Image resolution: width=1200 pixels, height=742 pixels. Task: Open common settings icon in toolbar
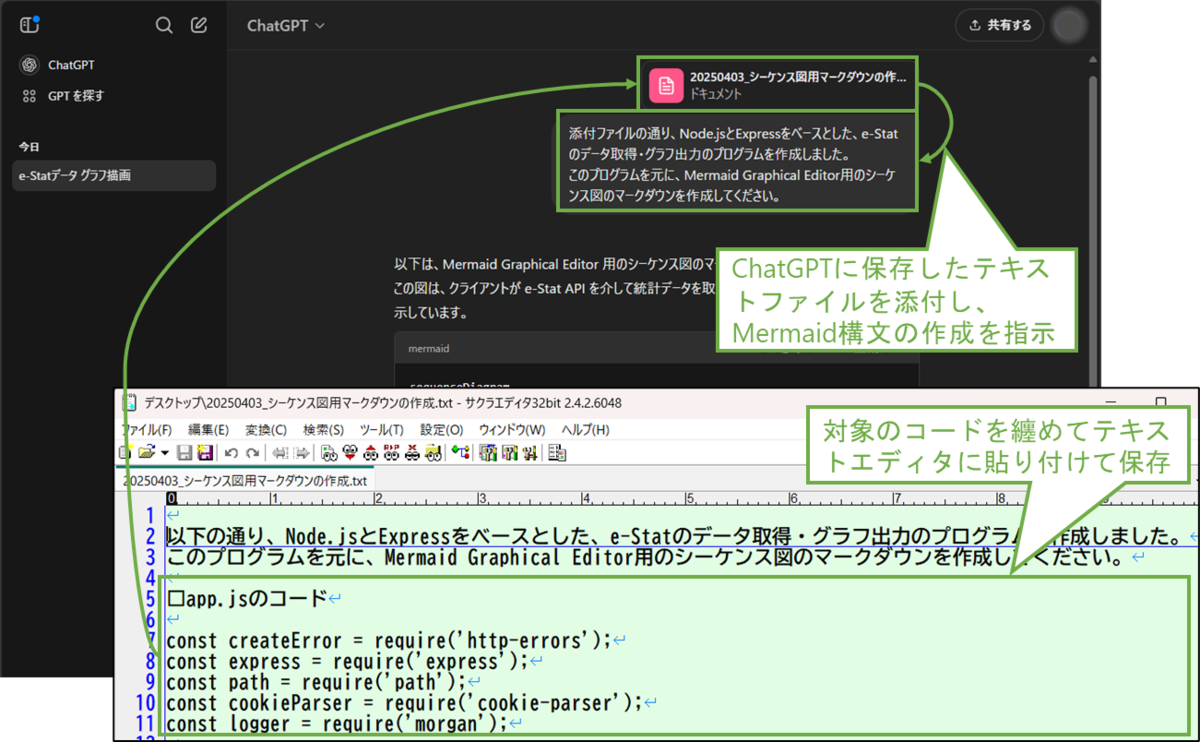(x=510, y=453)
